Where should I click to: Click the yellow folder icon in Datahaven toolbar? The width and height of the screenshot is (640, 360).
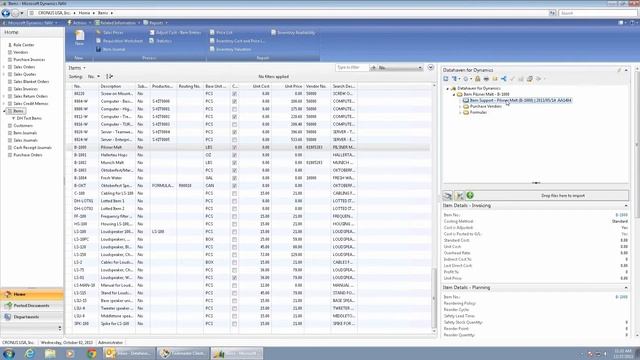(495, 79)
